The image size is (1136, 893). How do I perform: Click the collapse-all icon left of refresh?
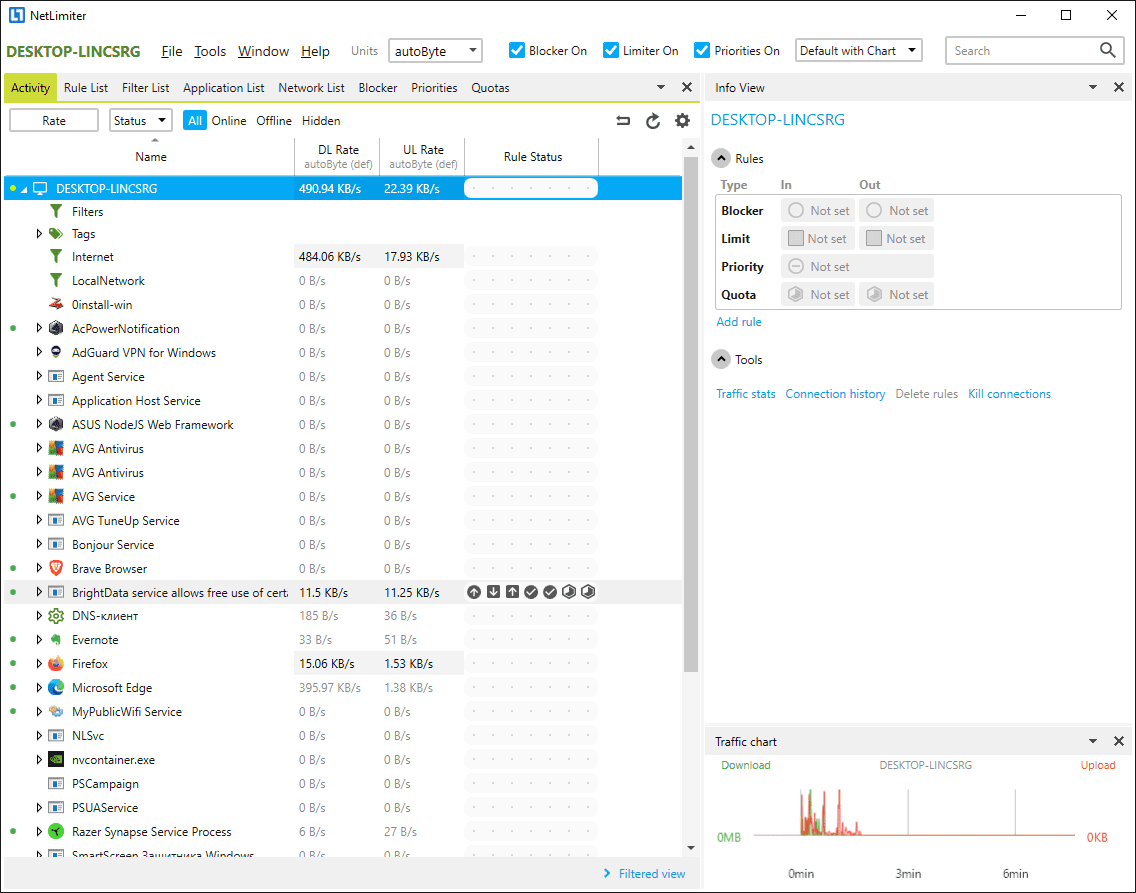[x=623, y=121]
